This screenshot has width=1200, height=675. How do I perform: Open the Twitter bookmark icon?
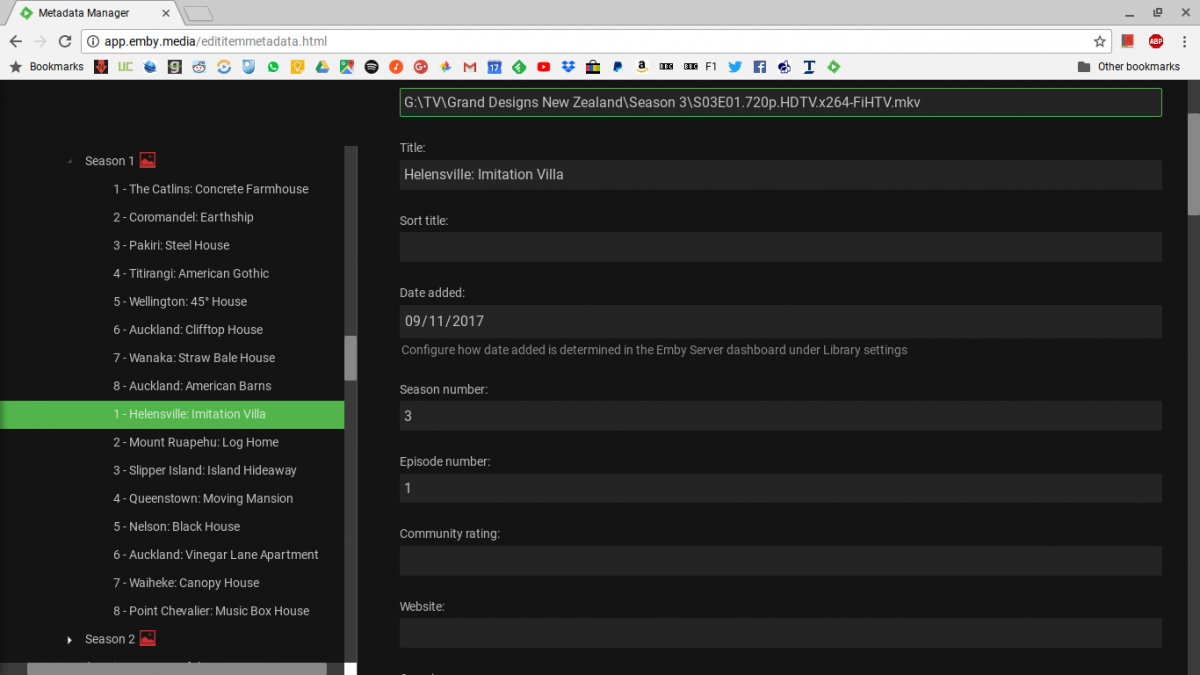(735, 67)
